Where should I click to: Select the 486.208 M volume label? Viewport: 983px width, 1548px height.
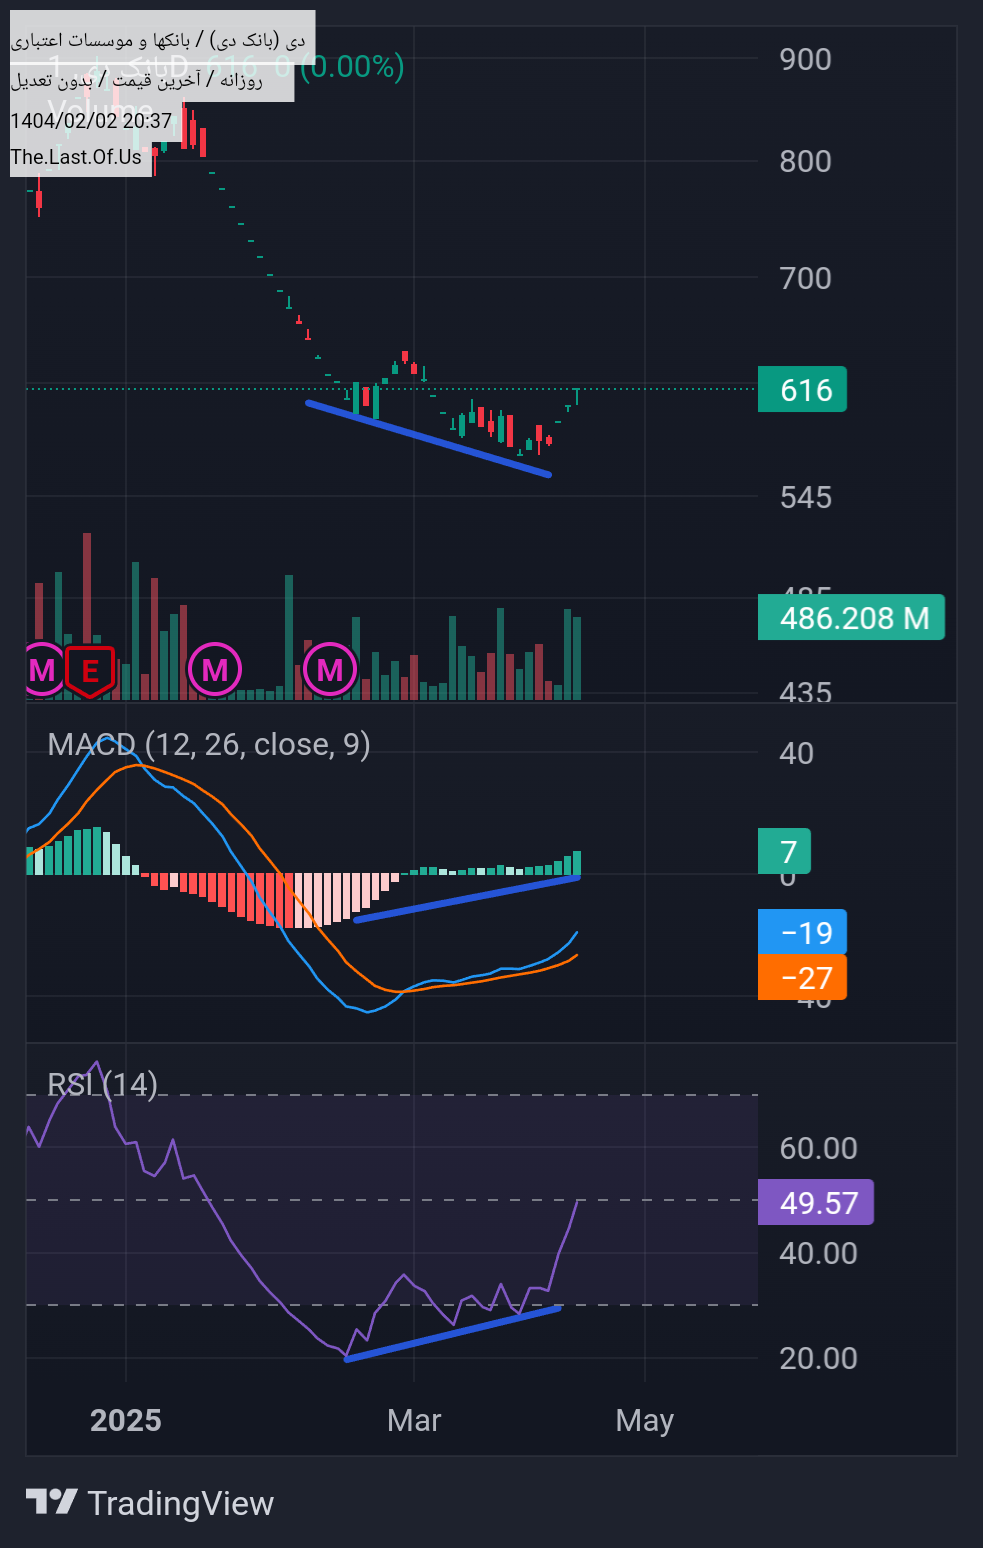[x=851, y=618]
